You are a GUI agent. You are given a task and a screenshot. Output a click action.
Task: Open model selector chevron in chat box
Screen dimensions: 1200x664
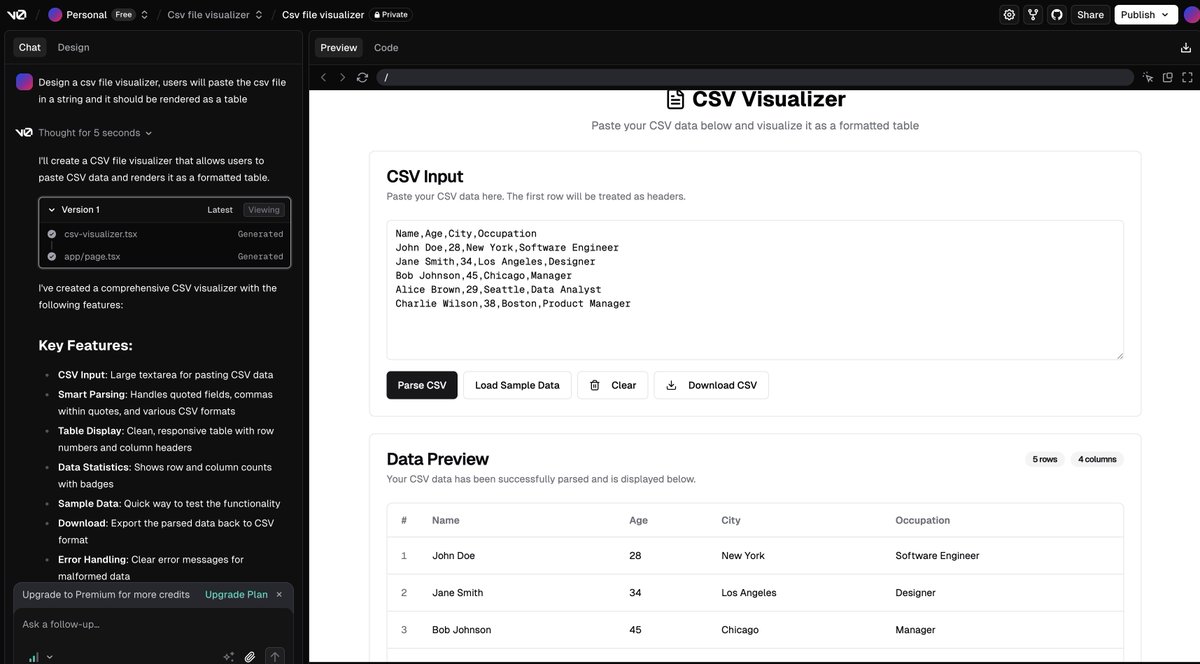[x=50, y=657]
